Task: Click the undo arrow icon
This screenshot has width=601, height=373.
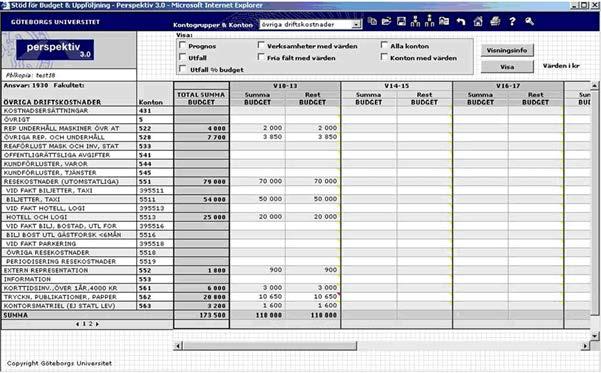Action: [x=461, y=22]
